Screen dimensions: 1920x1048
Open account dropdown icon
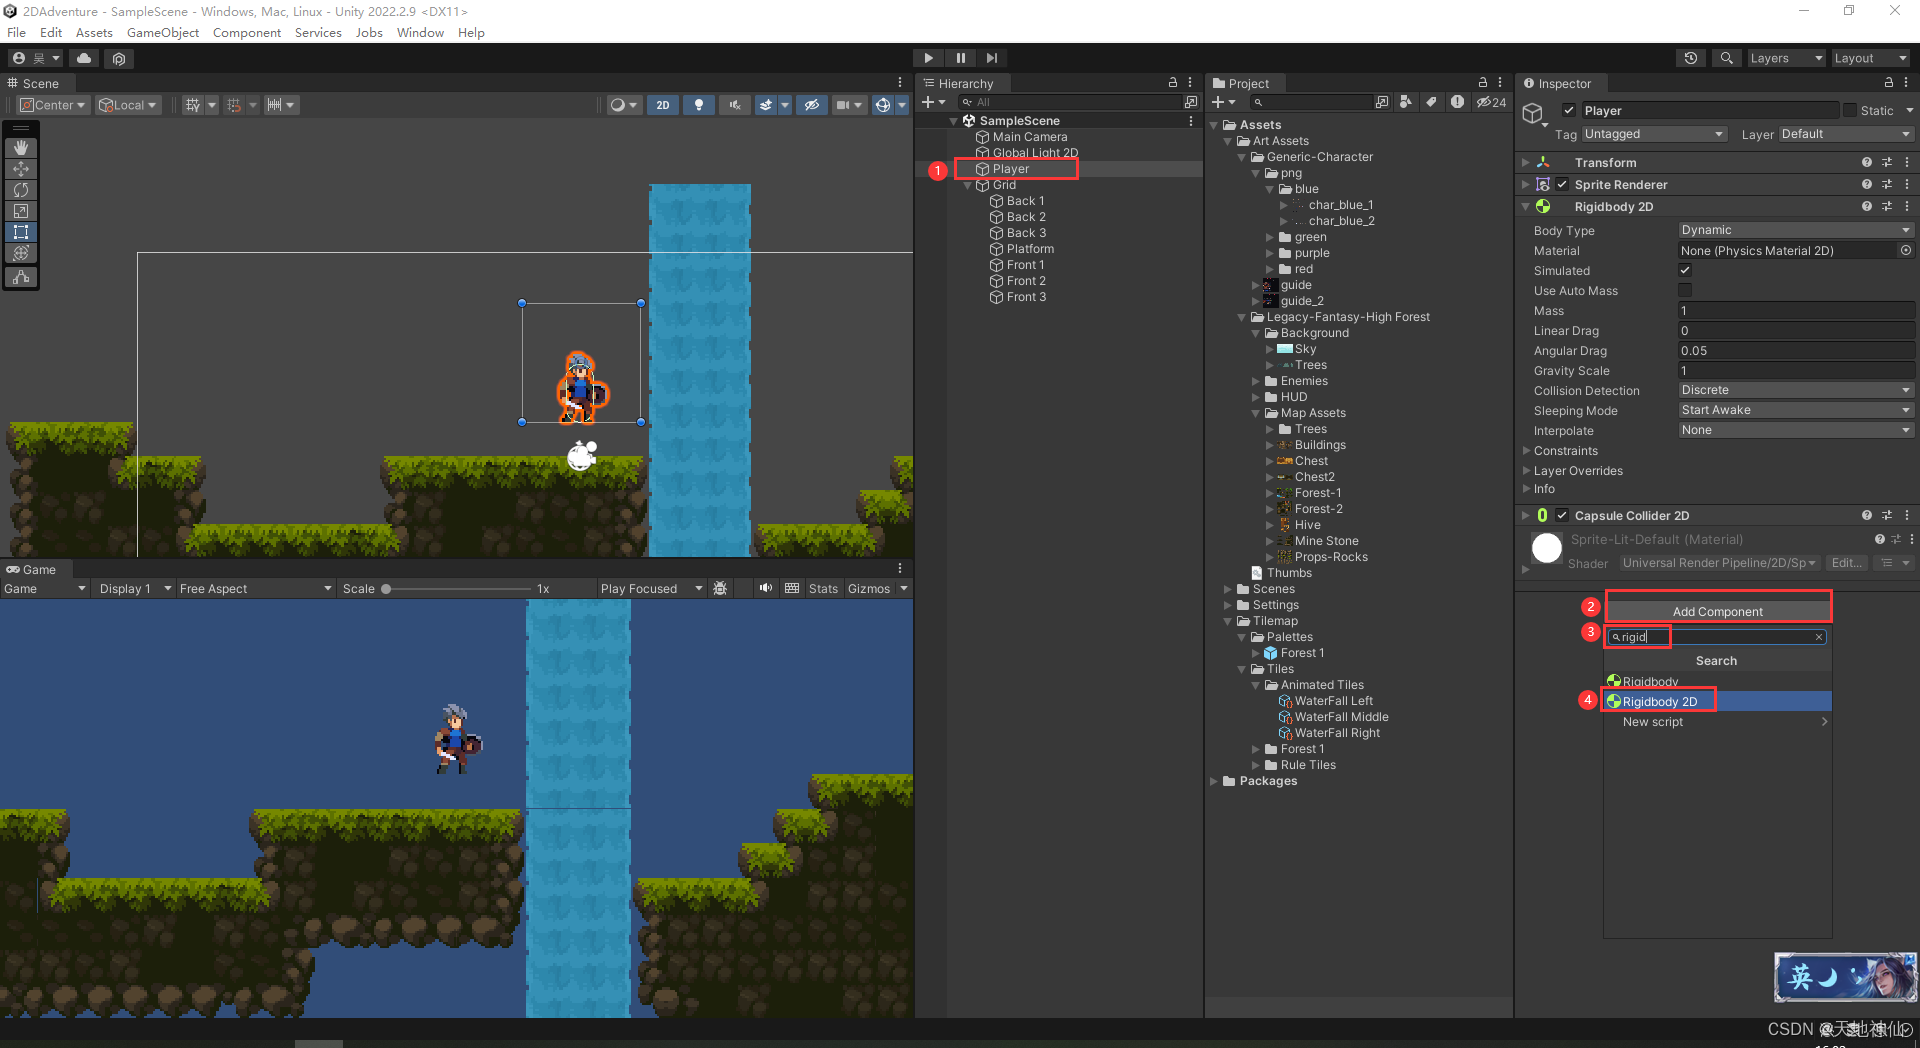click(x=36, y=58)
